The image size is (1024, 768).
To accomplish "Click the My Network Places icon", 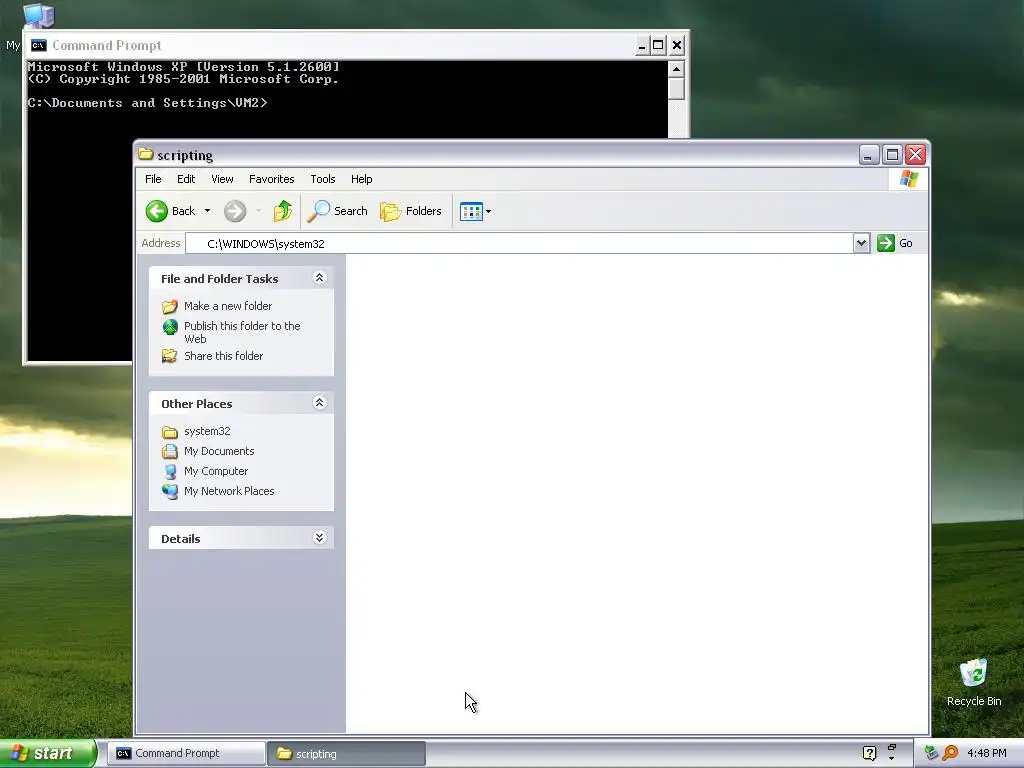I will (170, 491).
